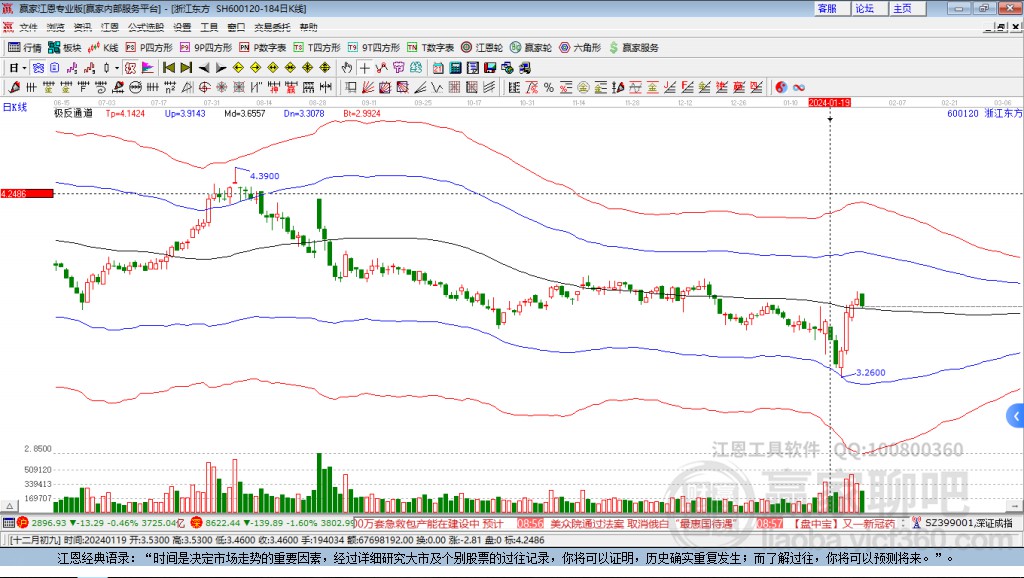Image resolution: width=1024 pixels, height=578 pixels.
Task: Open the 六角形 hexagon tool
Action: point(579,47)
